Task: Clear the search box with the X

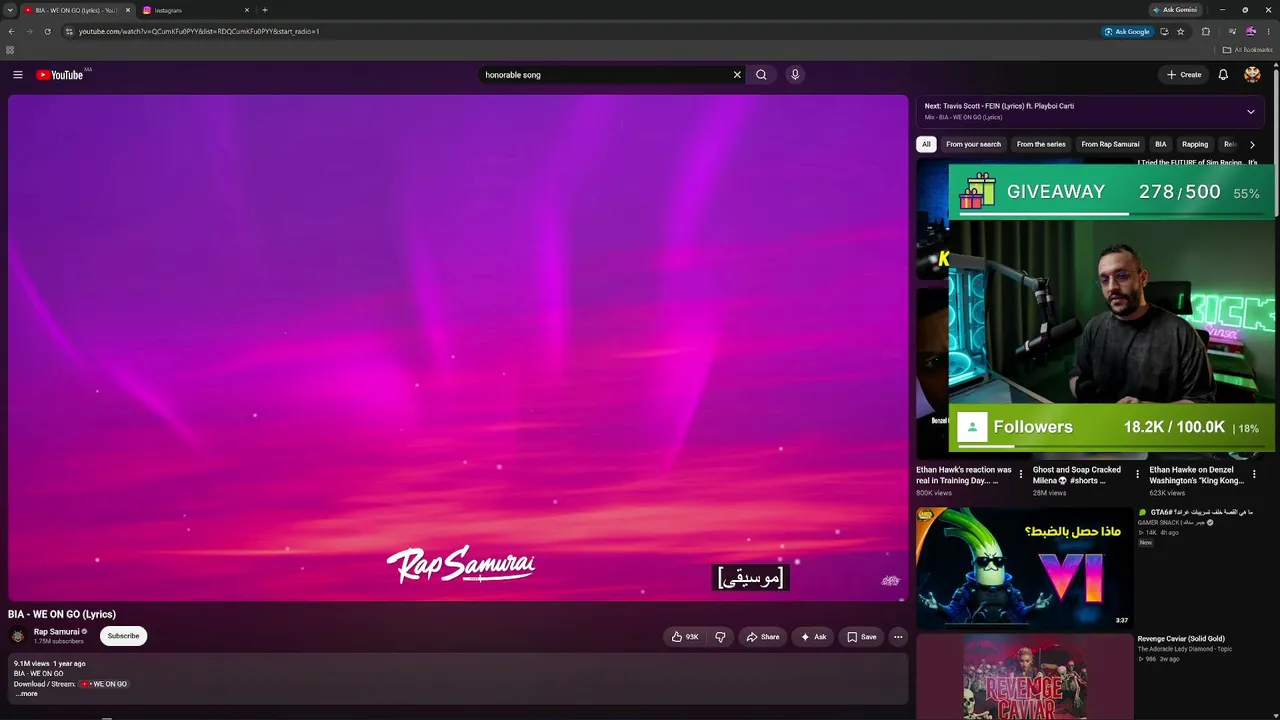Action: pyautogui.click(x=737, y=75)
